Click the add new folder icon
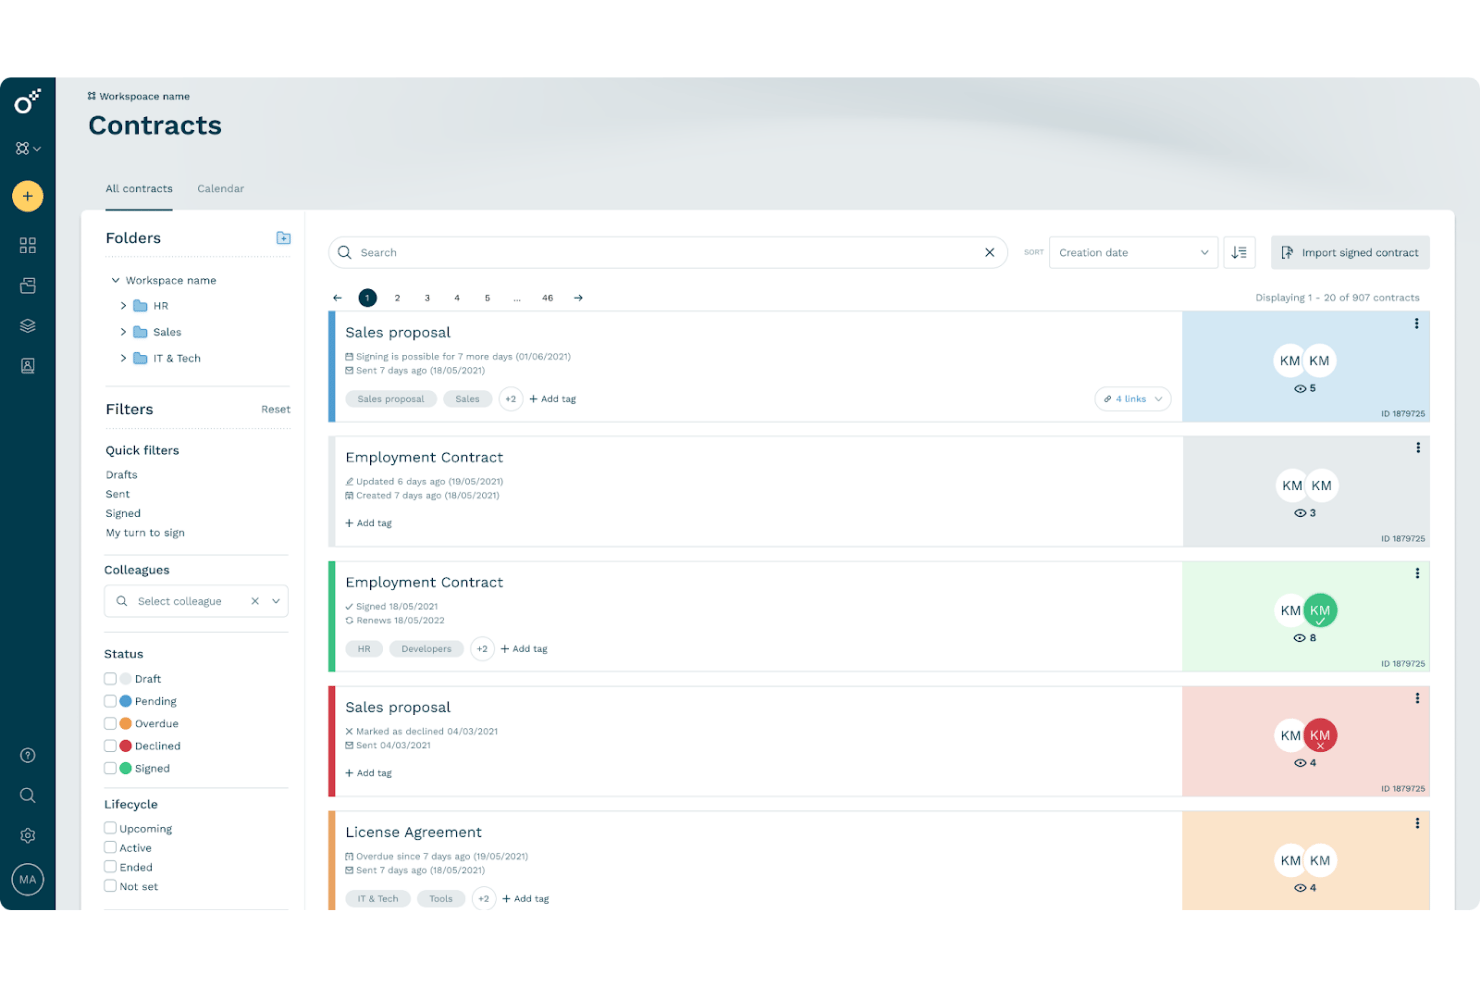The image size is (1480, 987). click(283, 238)
